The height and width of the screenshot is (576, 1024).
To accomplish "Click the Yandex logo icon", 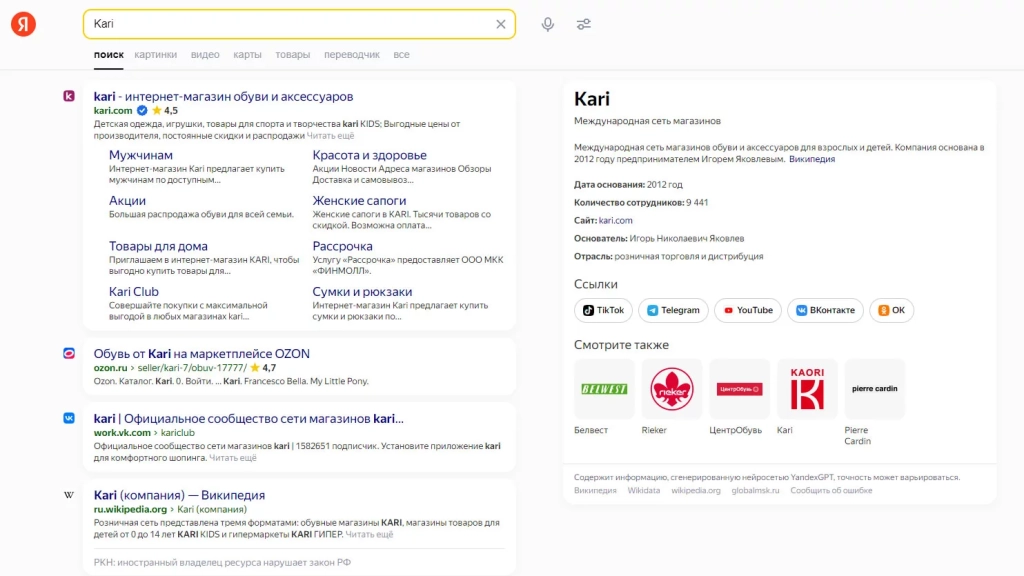I will 24,24.
